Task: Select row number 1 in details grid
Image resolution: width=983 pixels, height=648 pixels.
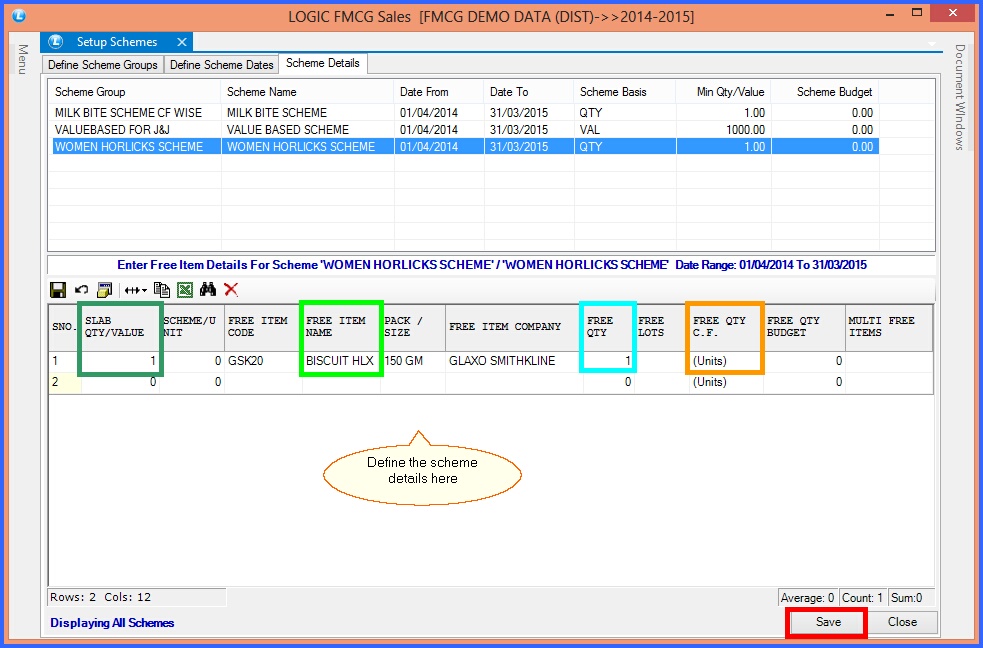Action: pyautogui.click(x=65, y=361)
